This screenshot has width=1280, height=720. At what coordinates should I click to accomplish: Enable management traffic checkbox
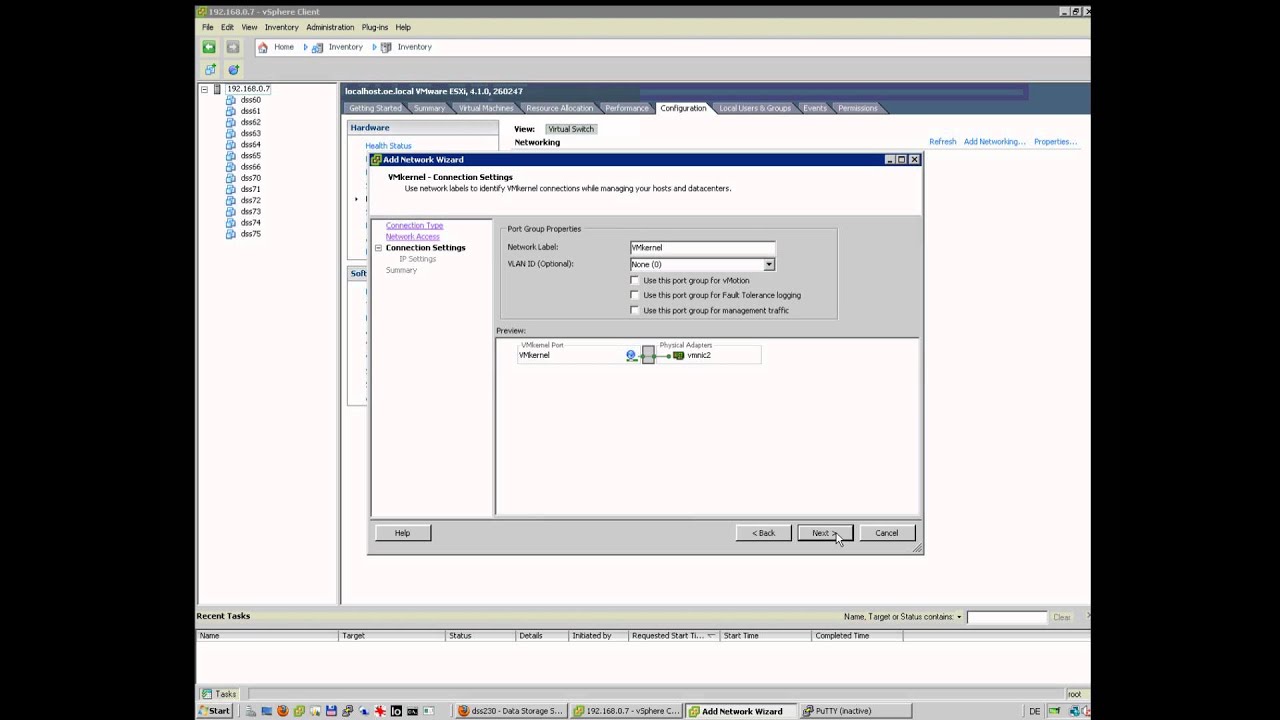pyautogui.click(x=635, y=310)
